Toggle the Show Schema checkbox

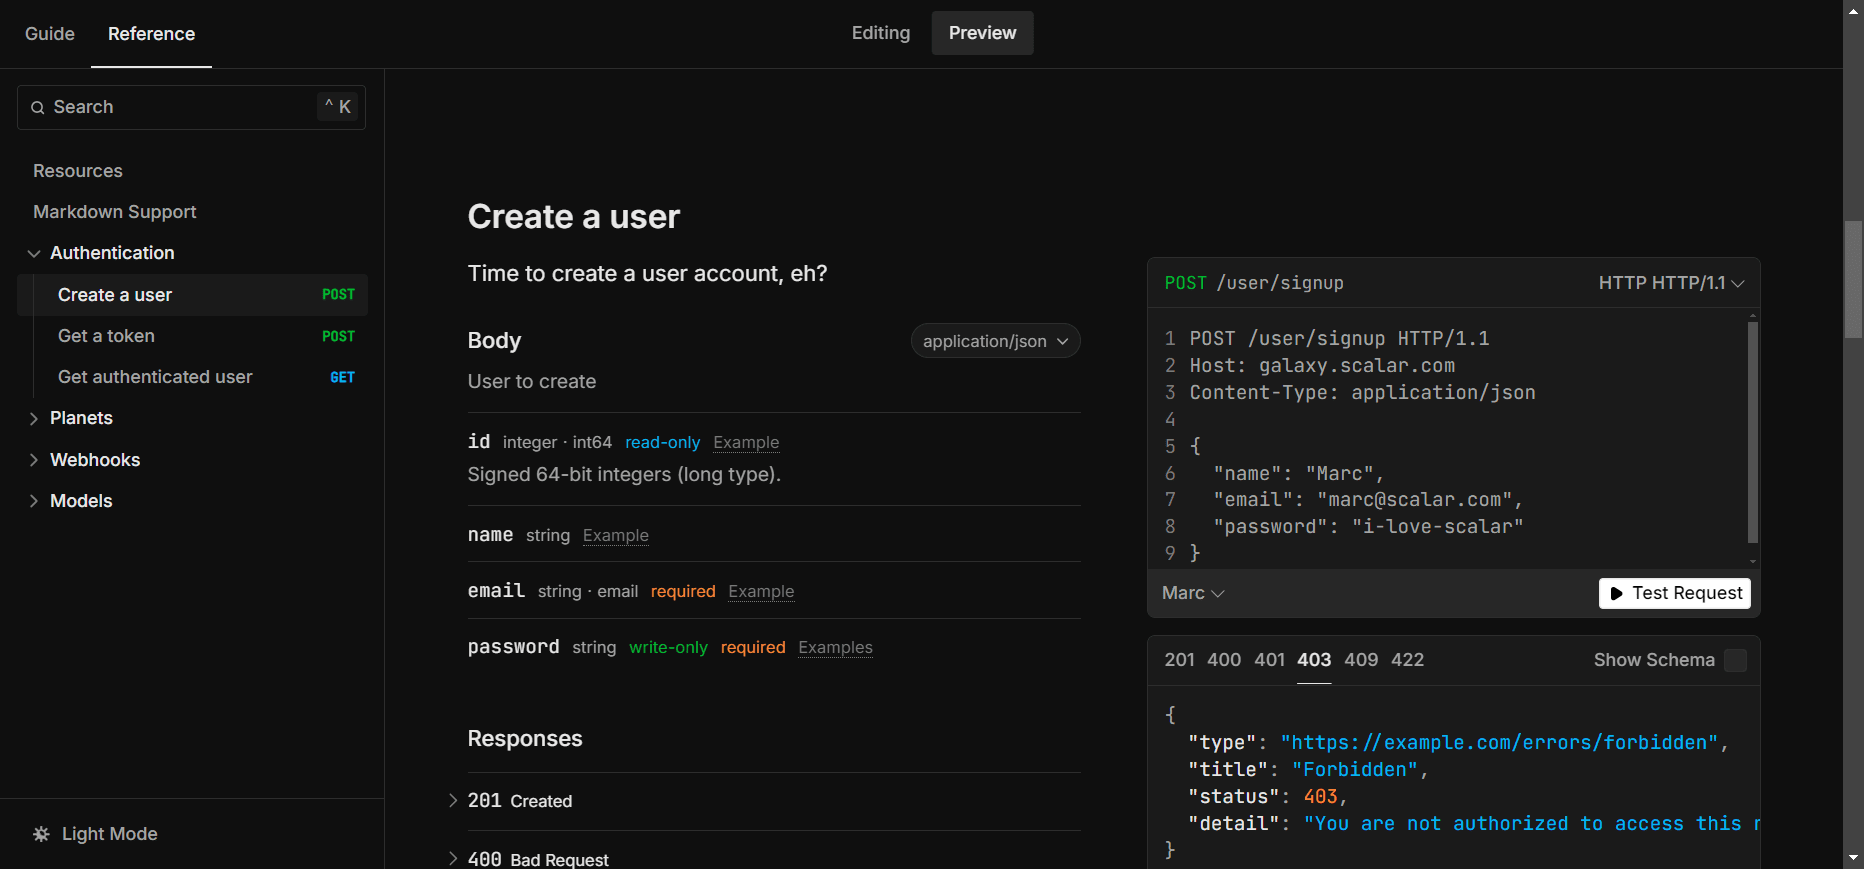[1736, 660]
